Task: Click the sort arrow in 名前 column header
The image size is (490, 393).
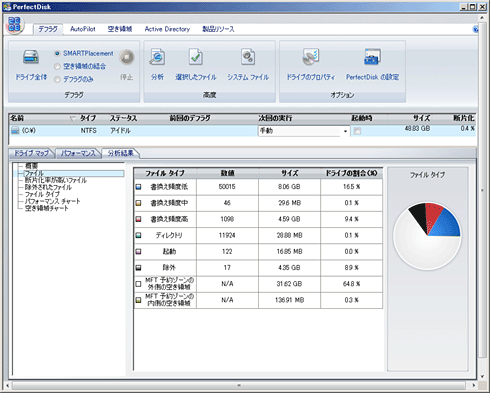Action: click(72, 119)
